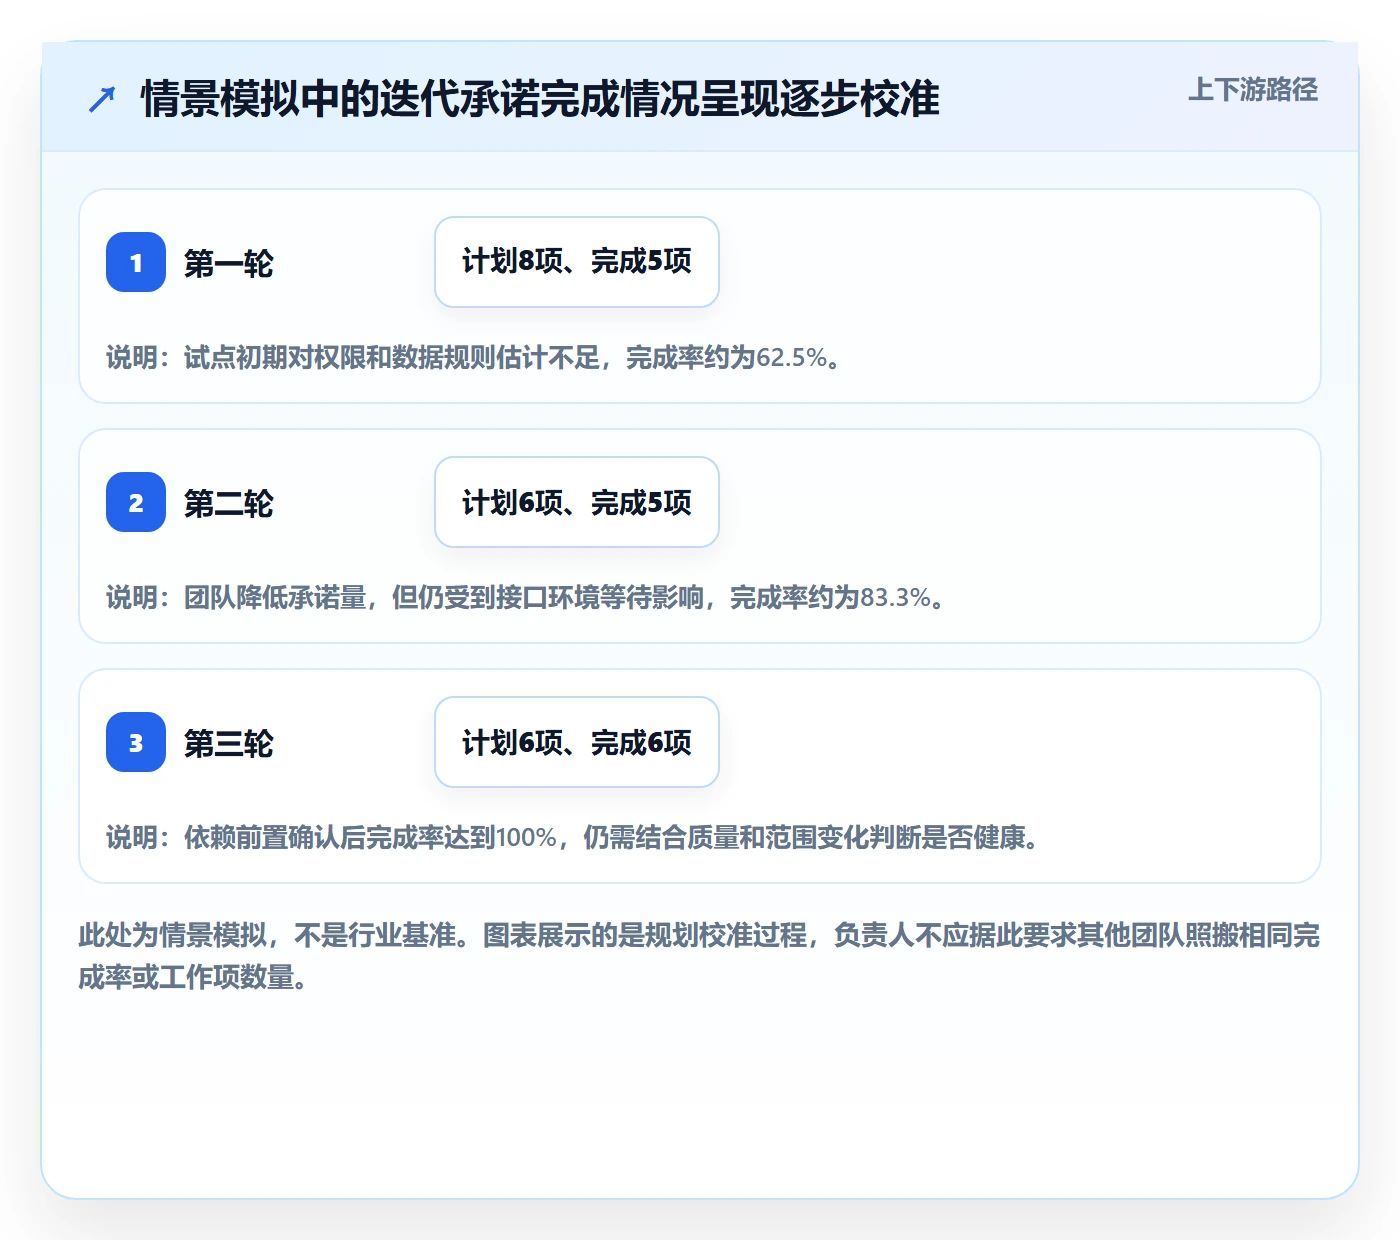This screenshot has width=1400, height=1240.
Task: Click the upward trend arrow icon in header
Action: [x=102, y=99]
